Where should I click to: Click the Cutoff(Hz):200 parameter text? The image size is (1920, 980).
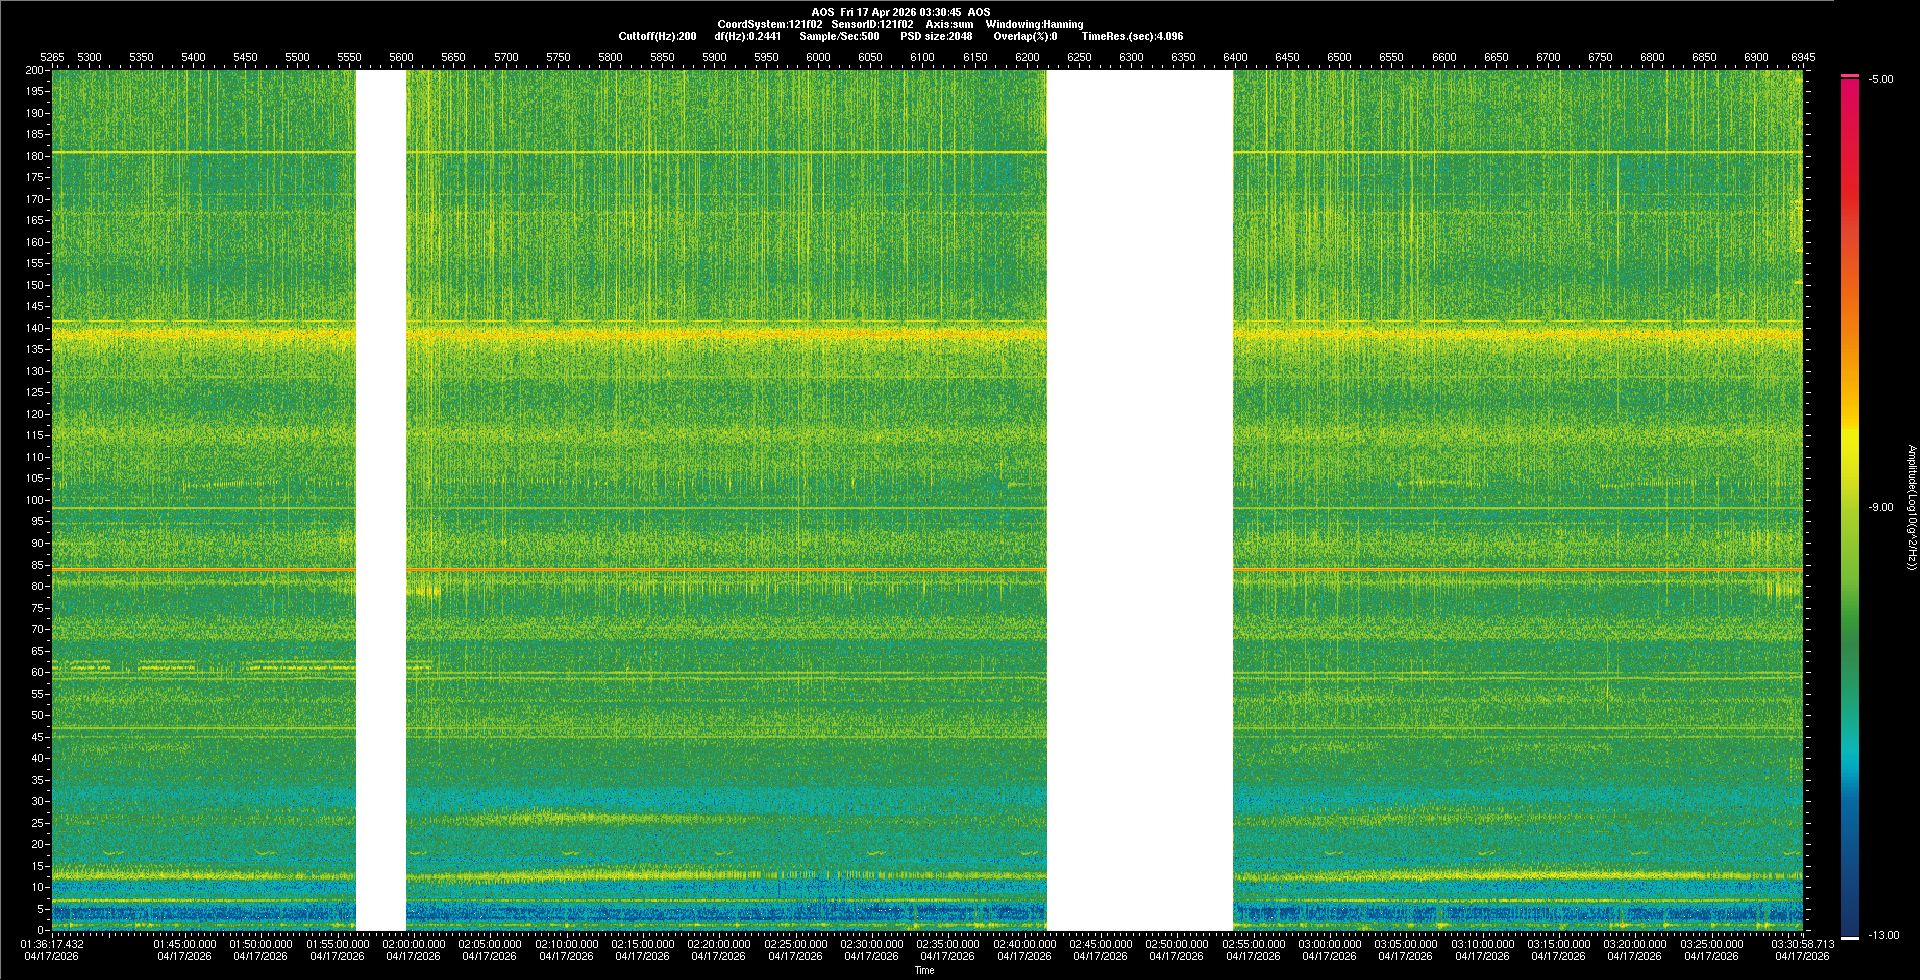(x=657, y=36)
